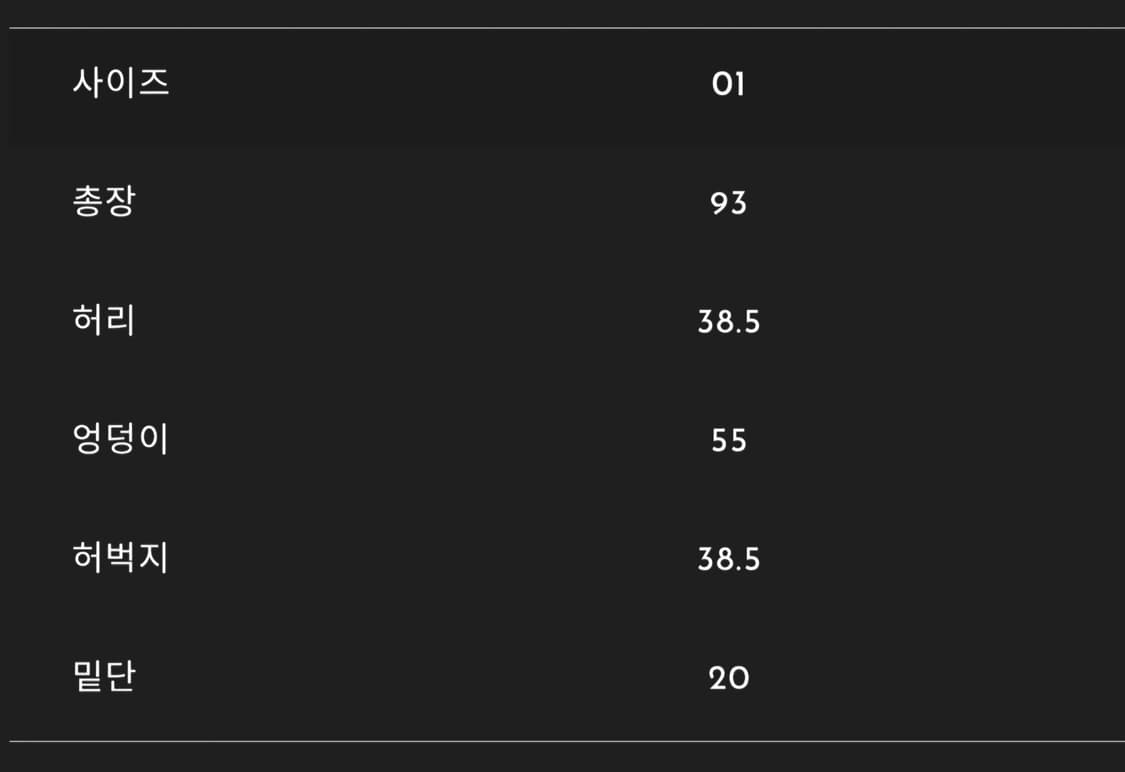Viewport: 1125px width, 772px height.
Task: Click the 밑단 label
Action: point(104,677)
